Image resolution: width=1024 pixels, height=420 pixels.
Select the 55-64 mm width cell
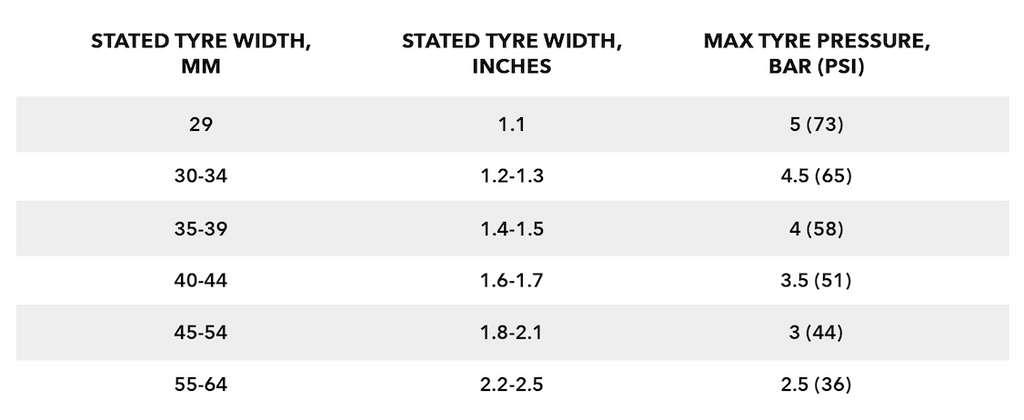pyautogui.click(x=200, y=384)
